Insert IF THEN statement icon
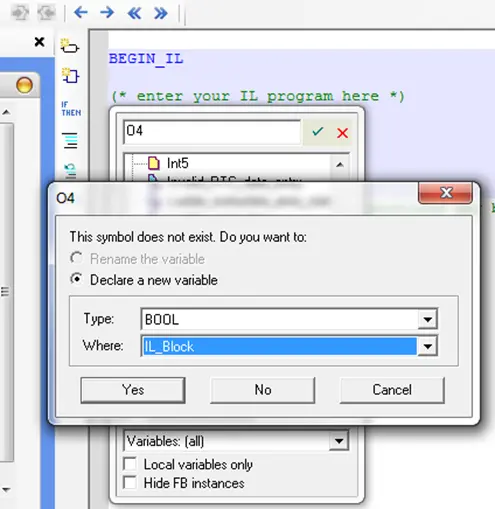Viewport: 495px width, 509px height. (71, 109)
